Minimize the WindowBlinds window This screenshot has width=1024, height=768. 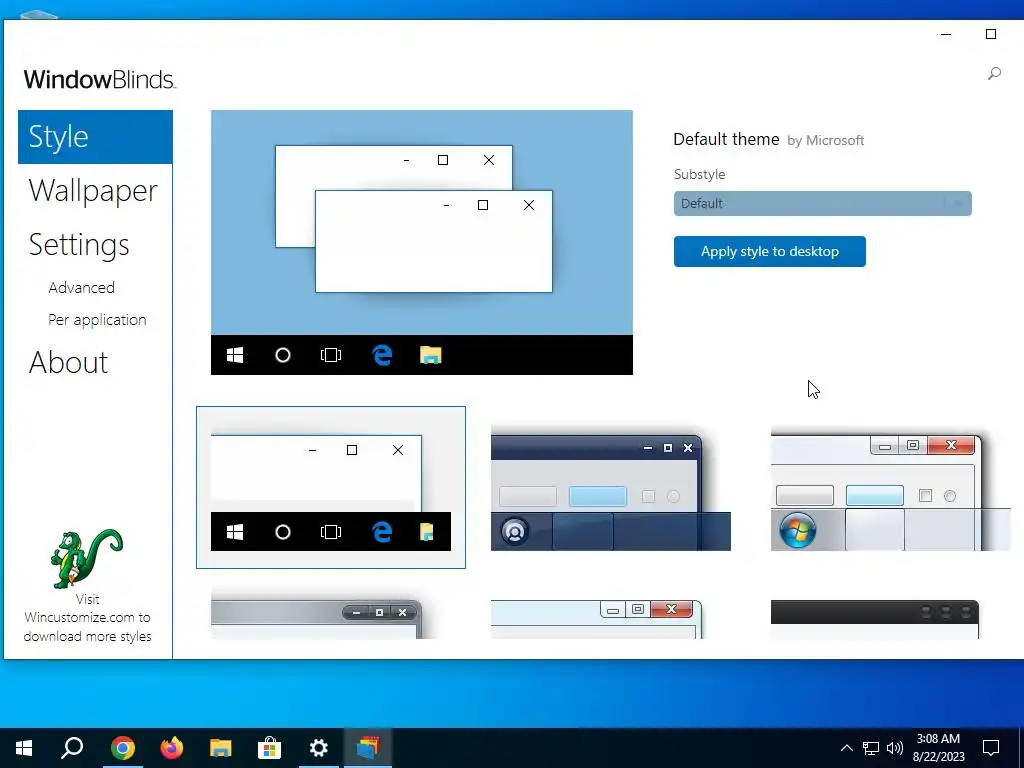946,34
